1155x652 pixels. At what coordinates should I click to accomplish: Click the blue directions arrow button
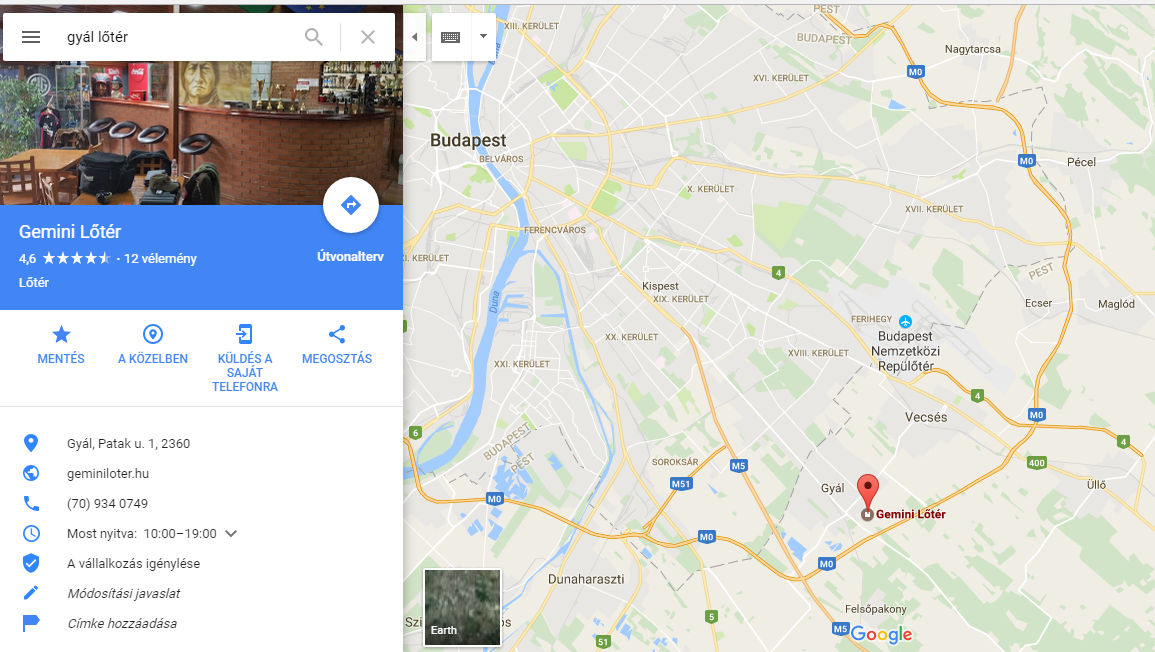coord(351,205)
